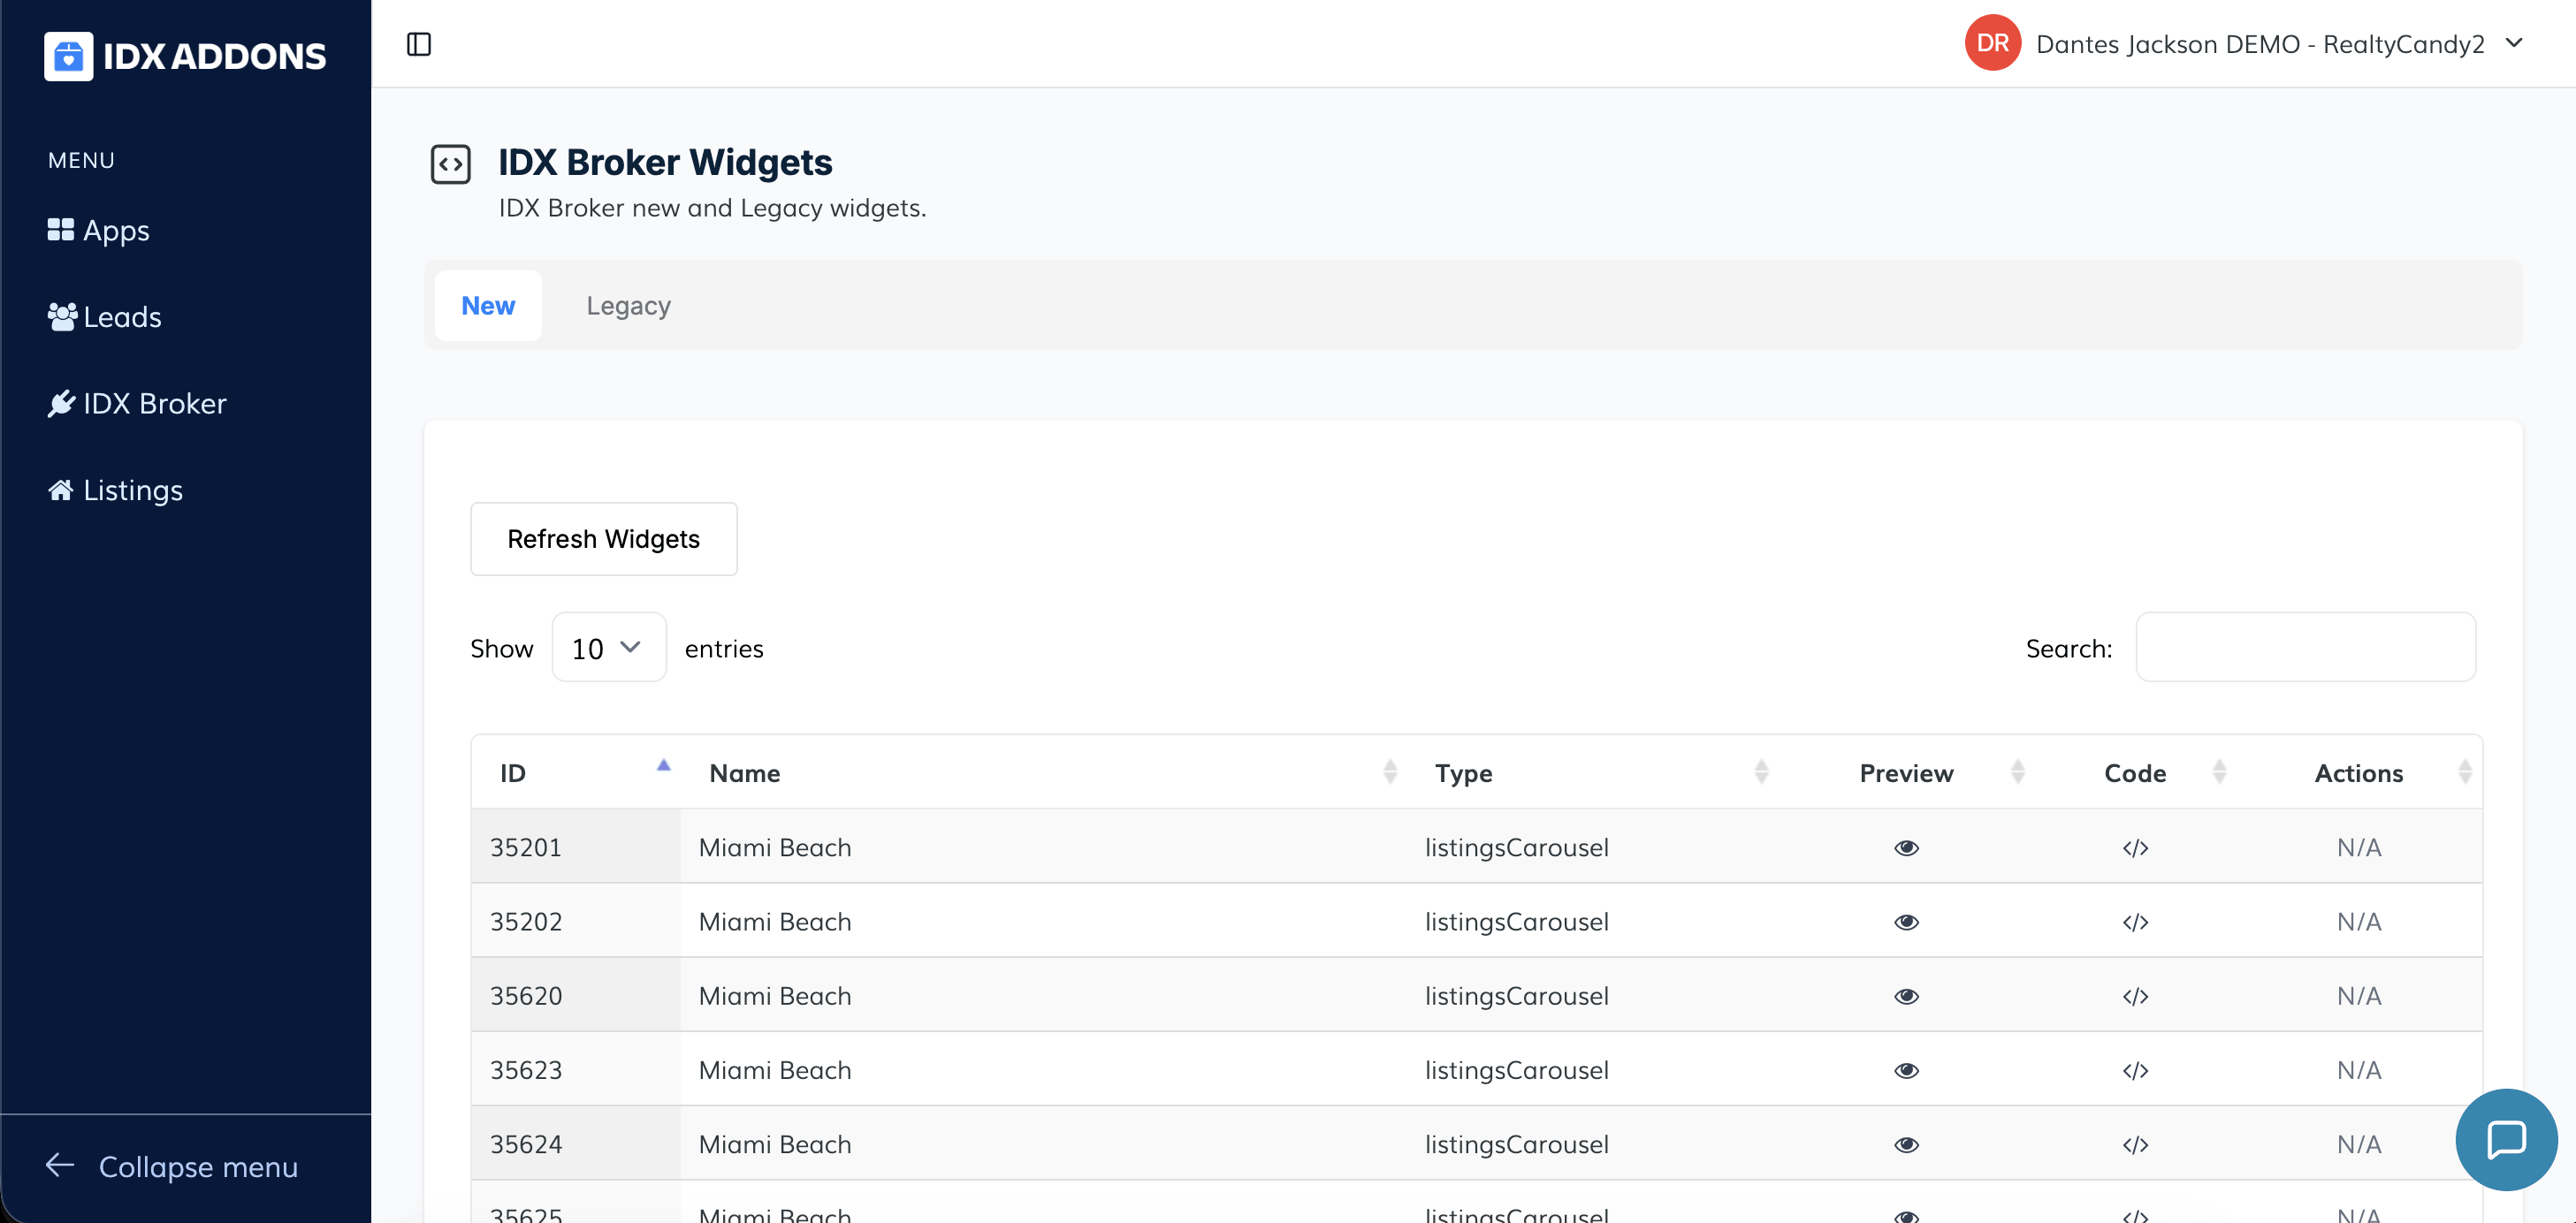The height and width of the screenshot is (1223, 2576).
Task: Click the Refresh Widgets button
Action: tap(603, 539)
